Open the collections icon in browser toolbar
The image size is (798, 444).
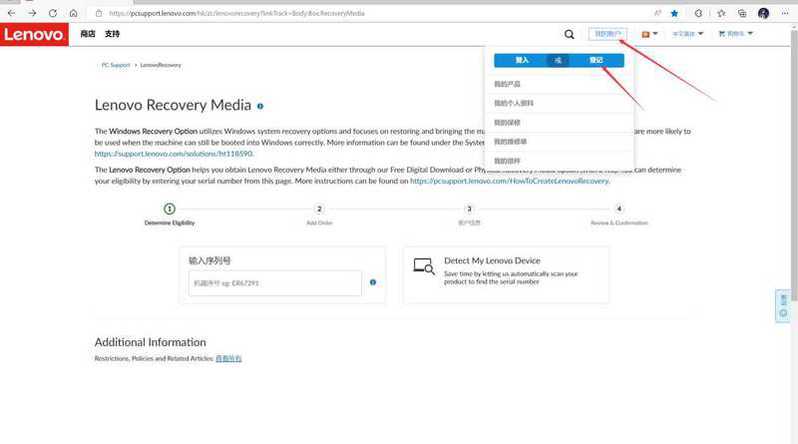[x=742, y=13]
